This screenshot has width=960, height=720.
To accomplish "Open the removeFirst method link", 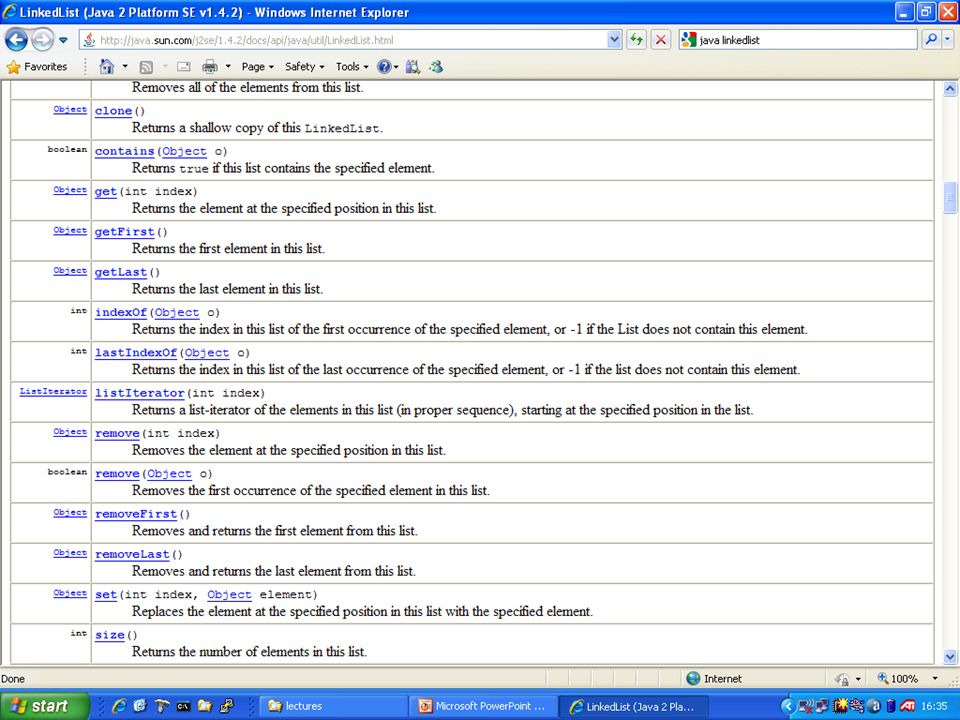I will tap(135, 514).
